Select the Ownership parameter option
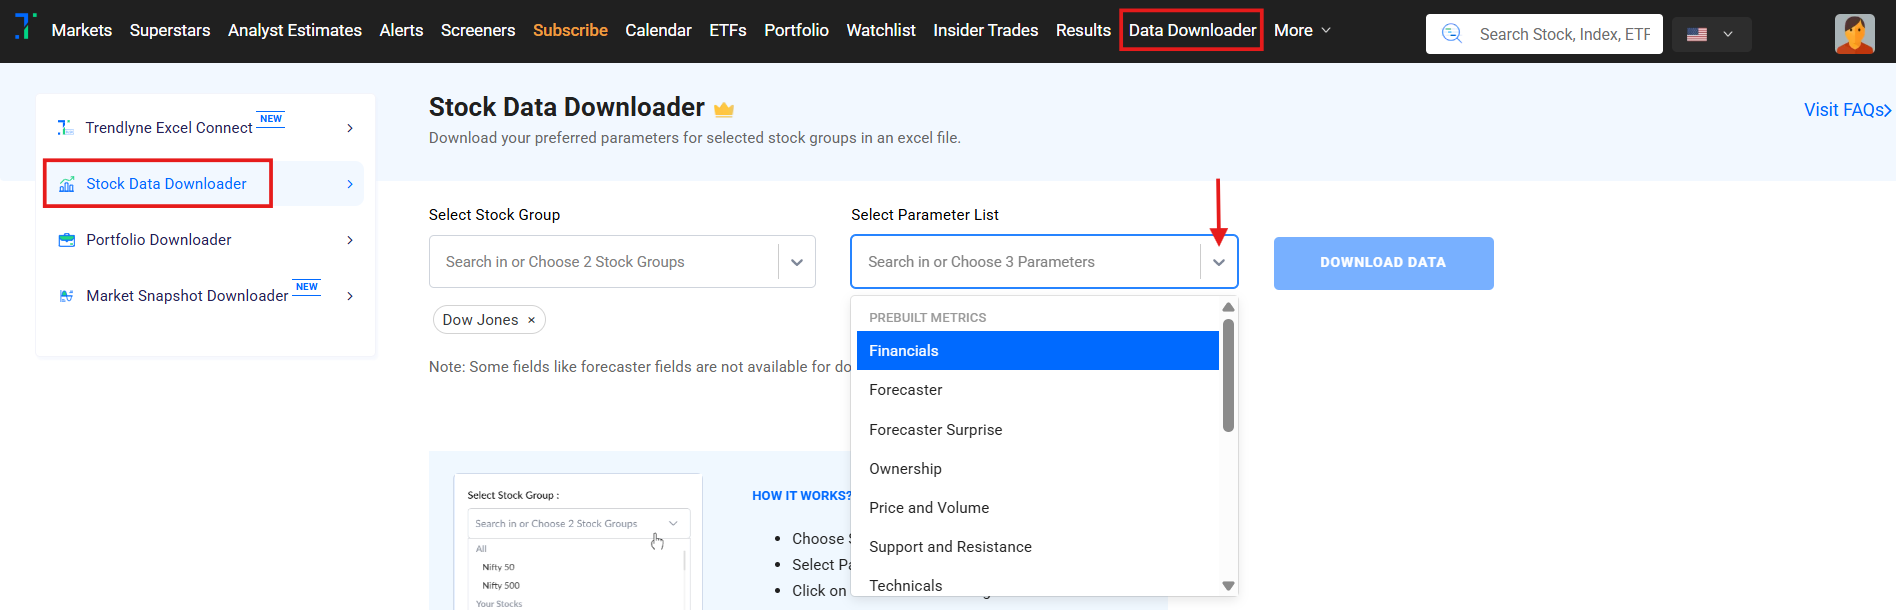This screenshot has width=1896, height=610. pyautogui.click(x=1038, y=469)
